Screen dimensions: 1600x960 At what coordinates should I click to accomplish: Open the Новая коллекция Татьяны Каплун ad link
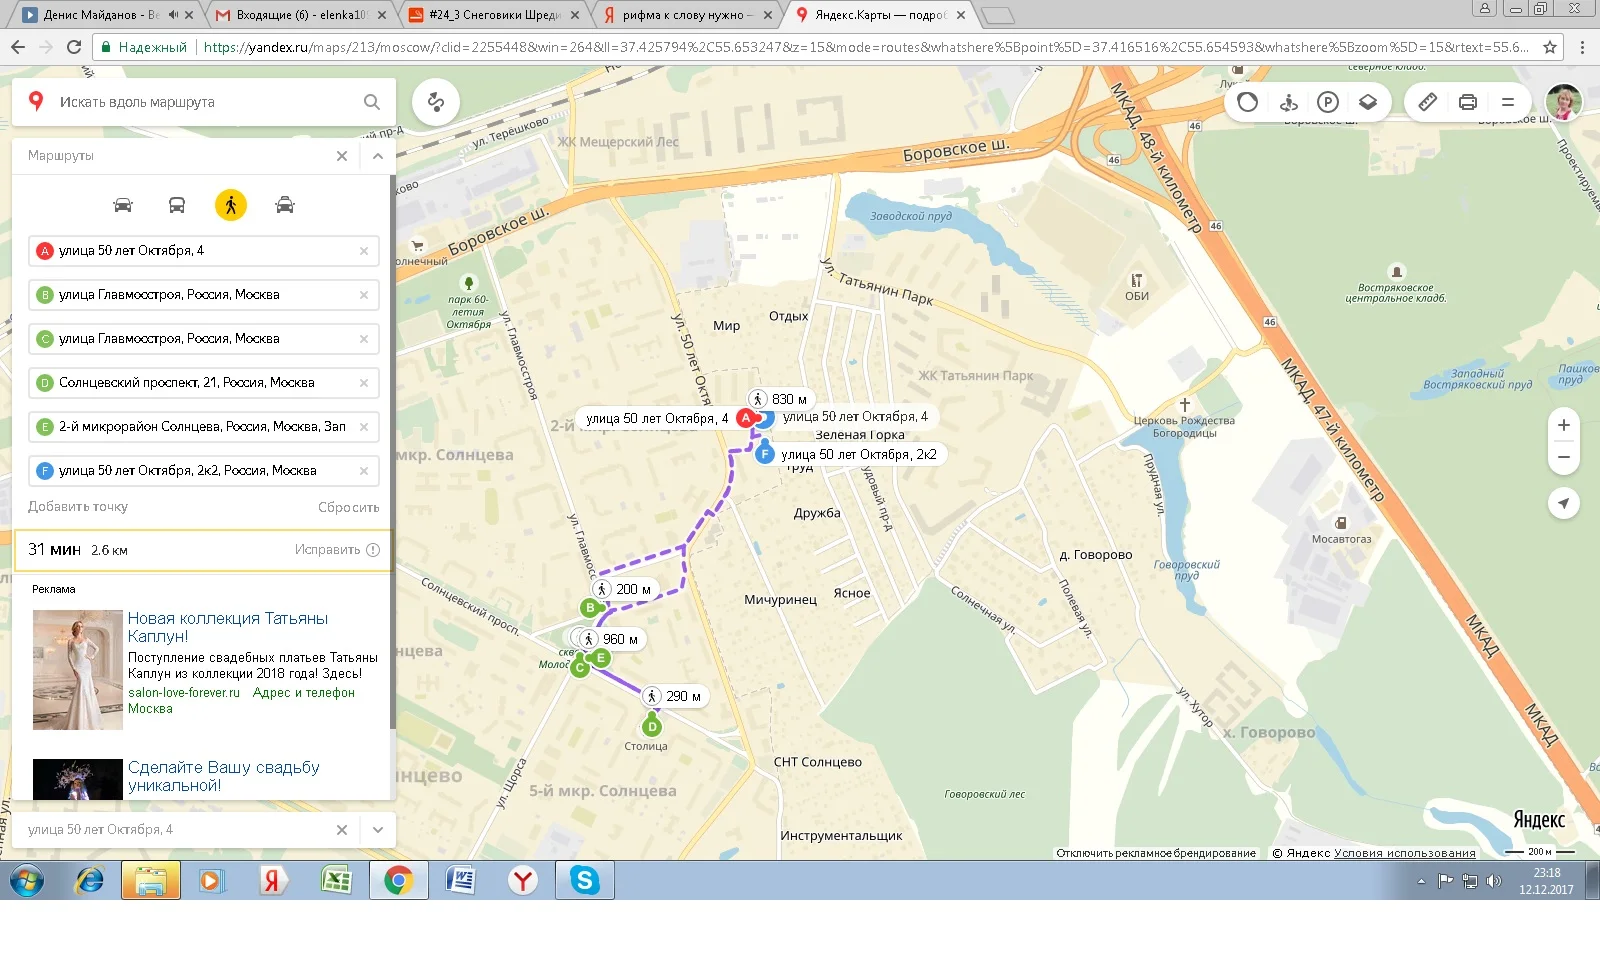click(228, 627)
